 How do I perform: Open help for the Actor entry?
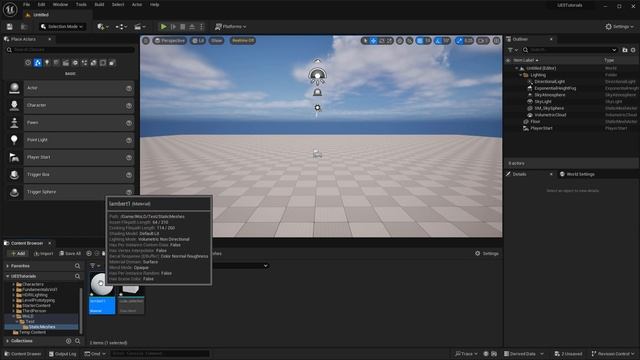129,88
